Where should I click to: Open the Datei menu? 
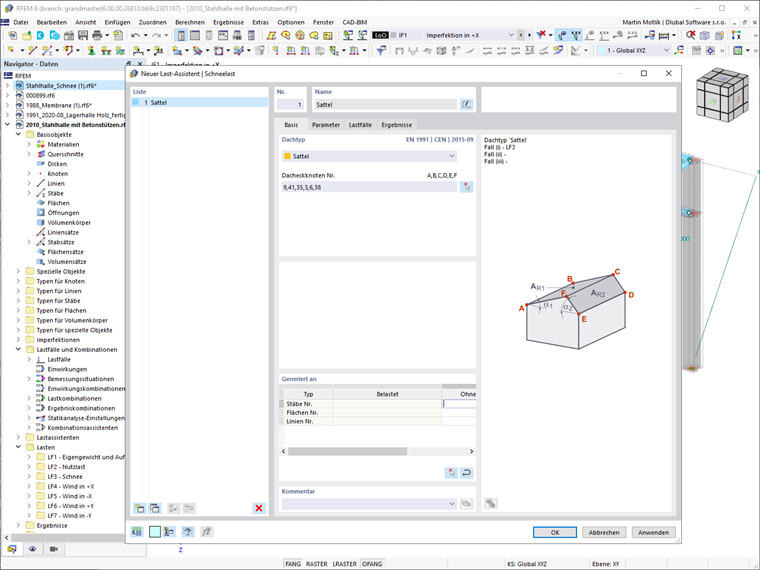point(21,22)
